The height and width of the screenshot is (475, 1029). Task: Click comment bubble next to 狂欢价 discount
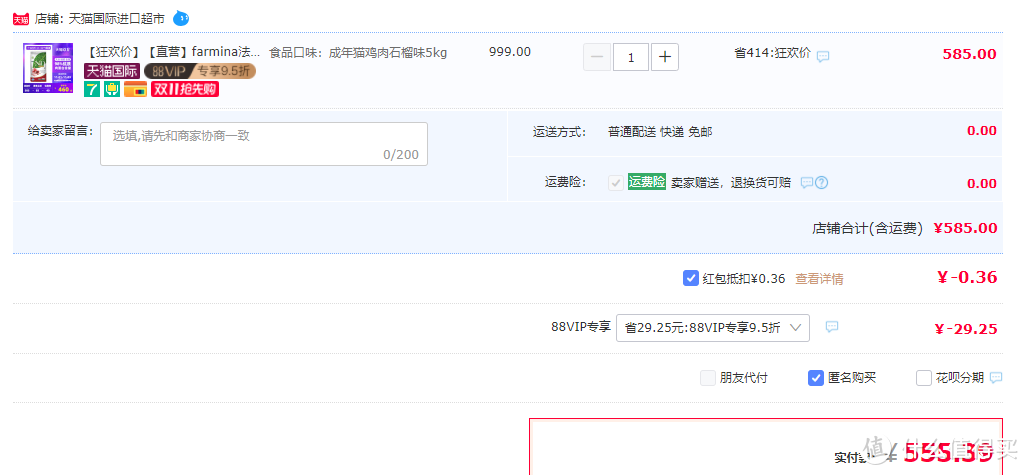tap(823, 56)
